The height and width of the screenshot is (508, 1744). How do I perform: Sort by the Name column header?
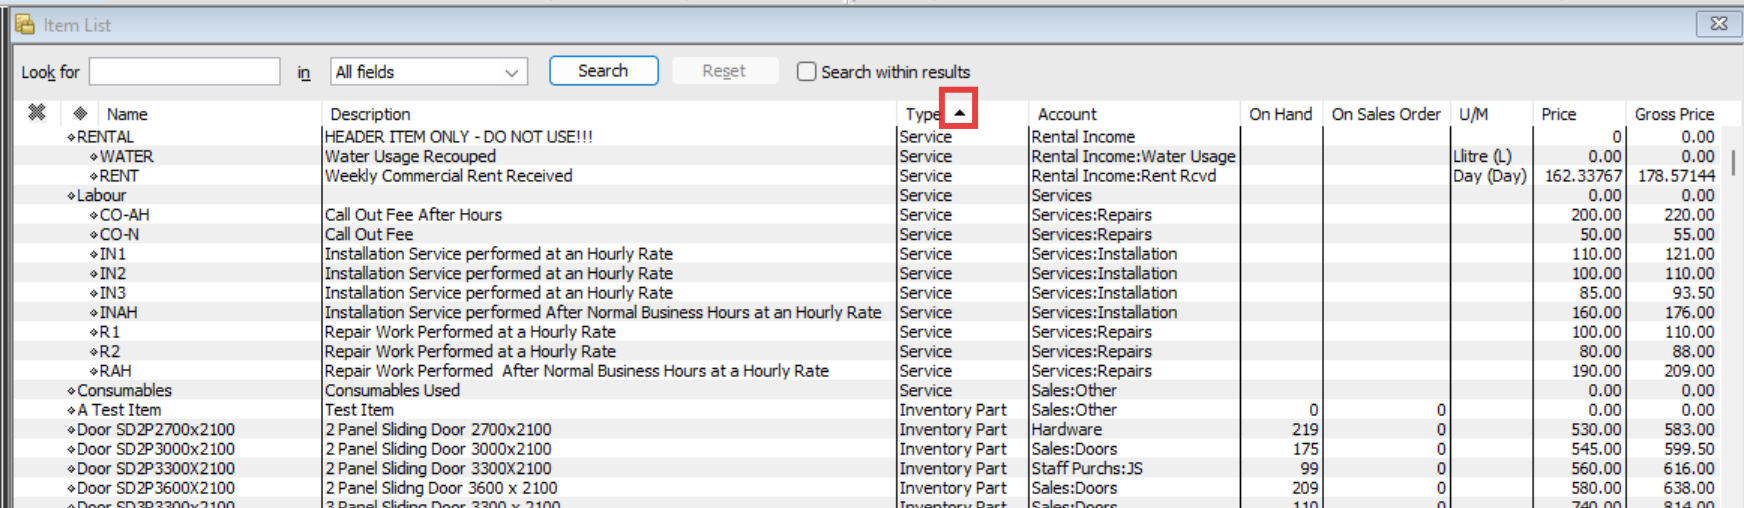tap(127, 114)
